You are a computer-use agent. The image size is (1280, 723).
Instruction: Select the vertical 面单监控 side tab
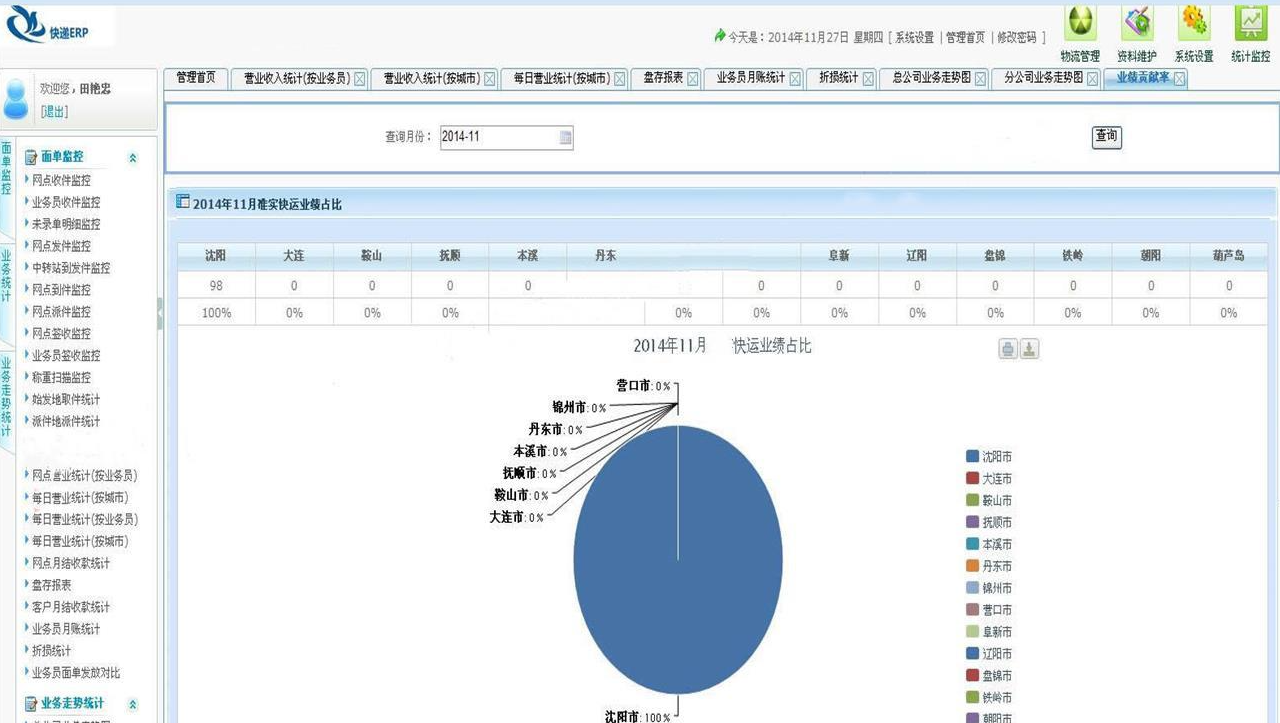pos(6,168)
